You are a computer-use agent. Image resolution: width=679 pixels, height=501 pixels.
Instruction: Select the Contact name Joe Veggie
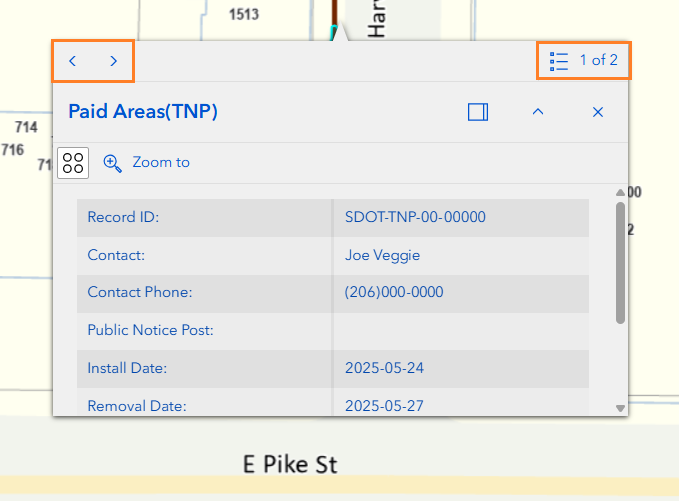click(382, 255)
